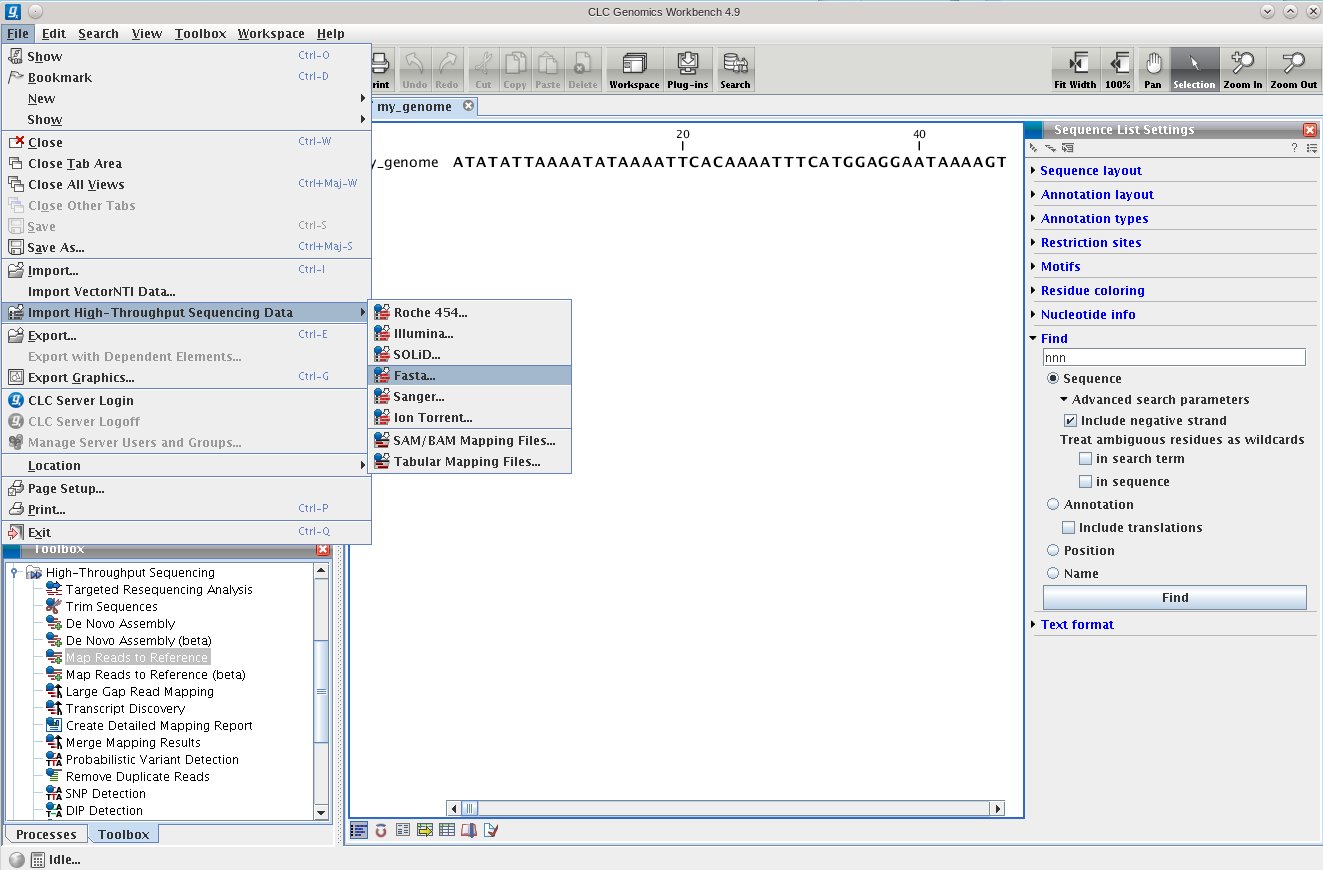This screenshot has height=870, width=1323.
Task: Check Include translations box
Action: [1068, 528]
